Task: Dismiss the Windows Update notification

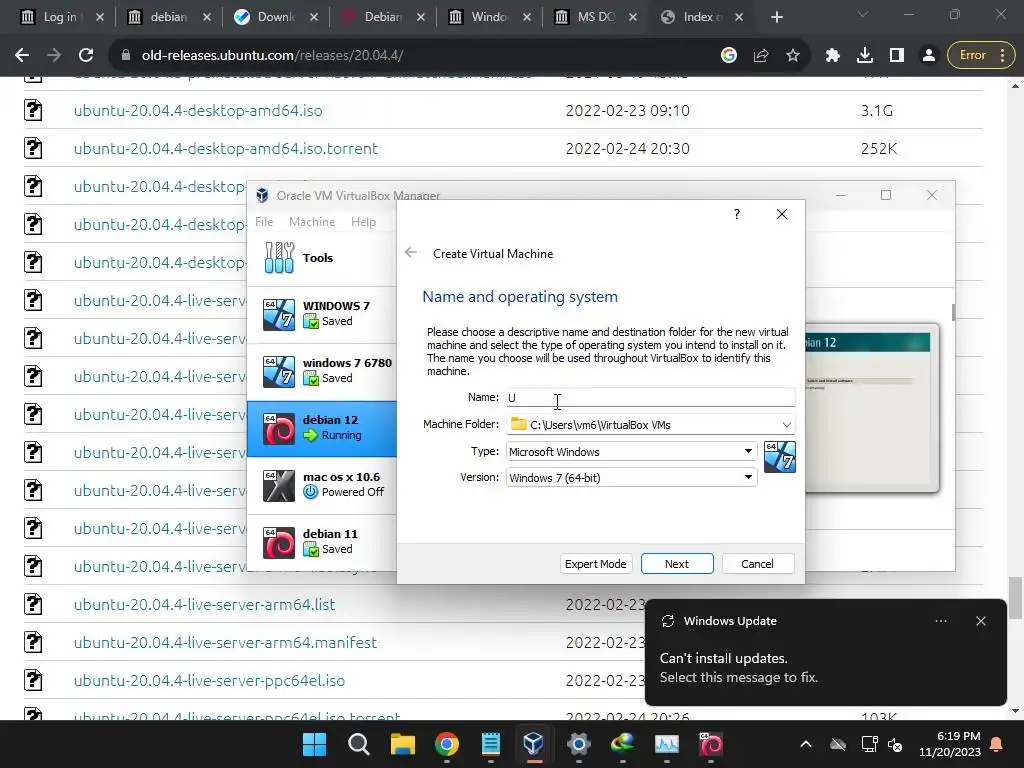Action: pos(981,621)
